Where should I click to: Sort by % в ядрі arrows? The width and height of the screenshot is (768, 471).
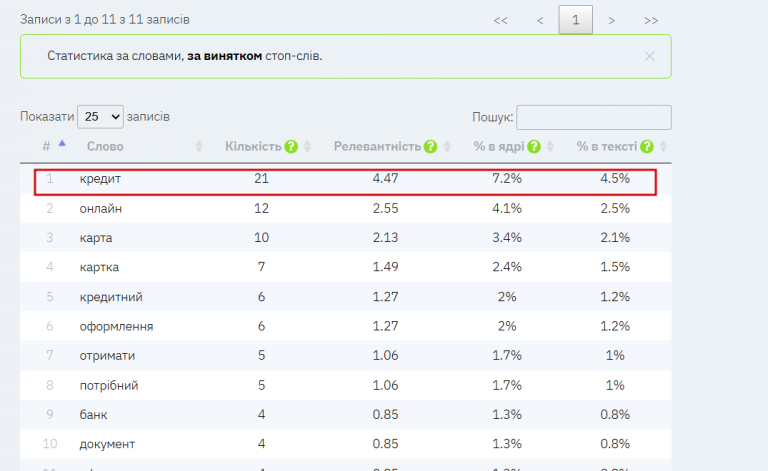point(550,146)
